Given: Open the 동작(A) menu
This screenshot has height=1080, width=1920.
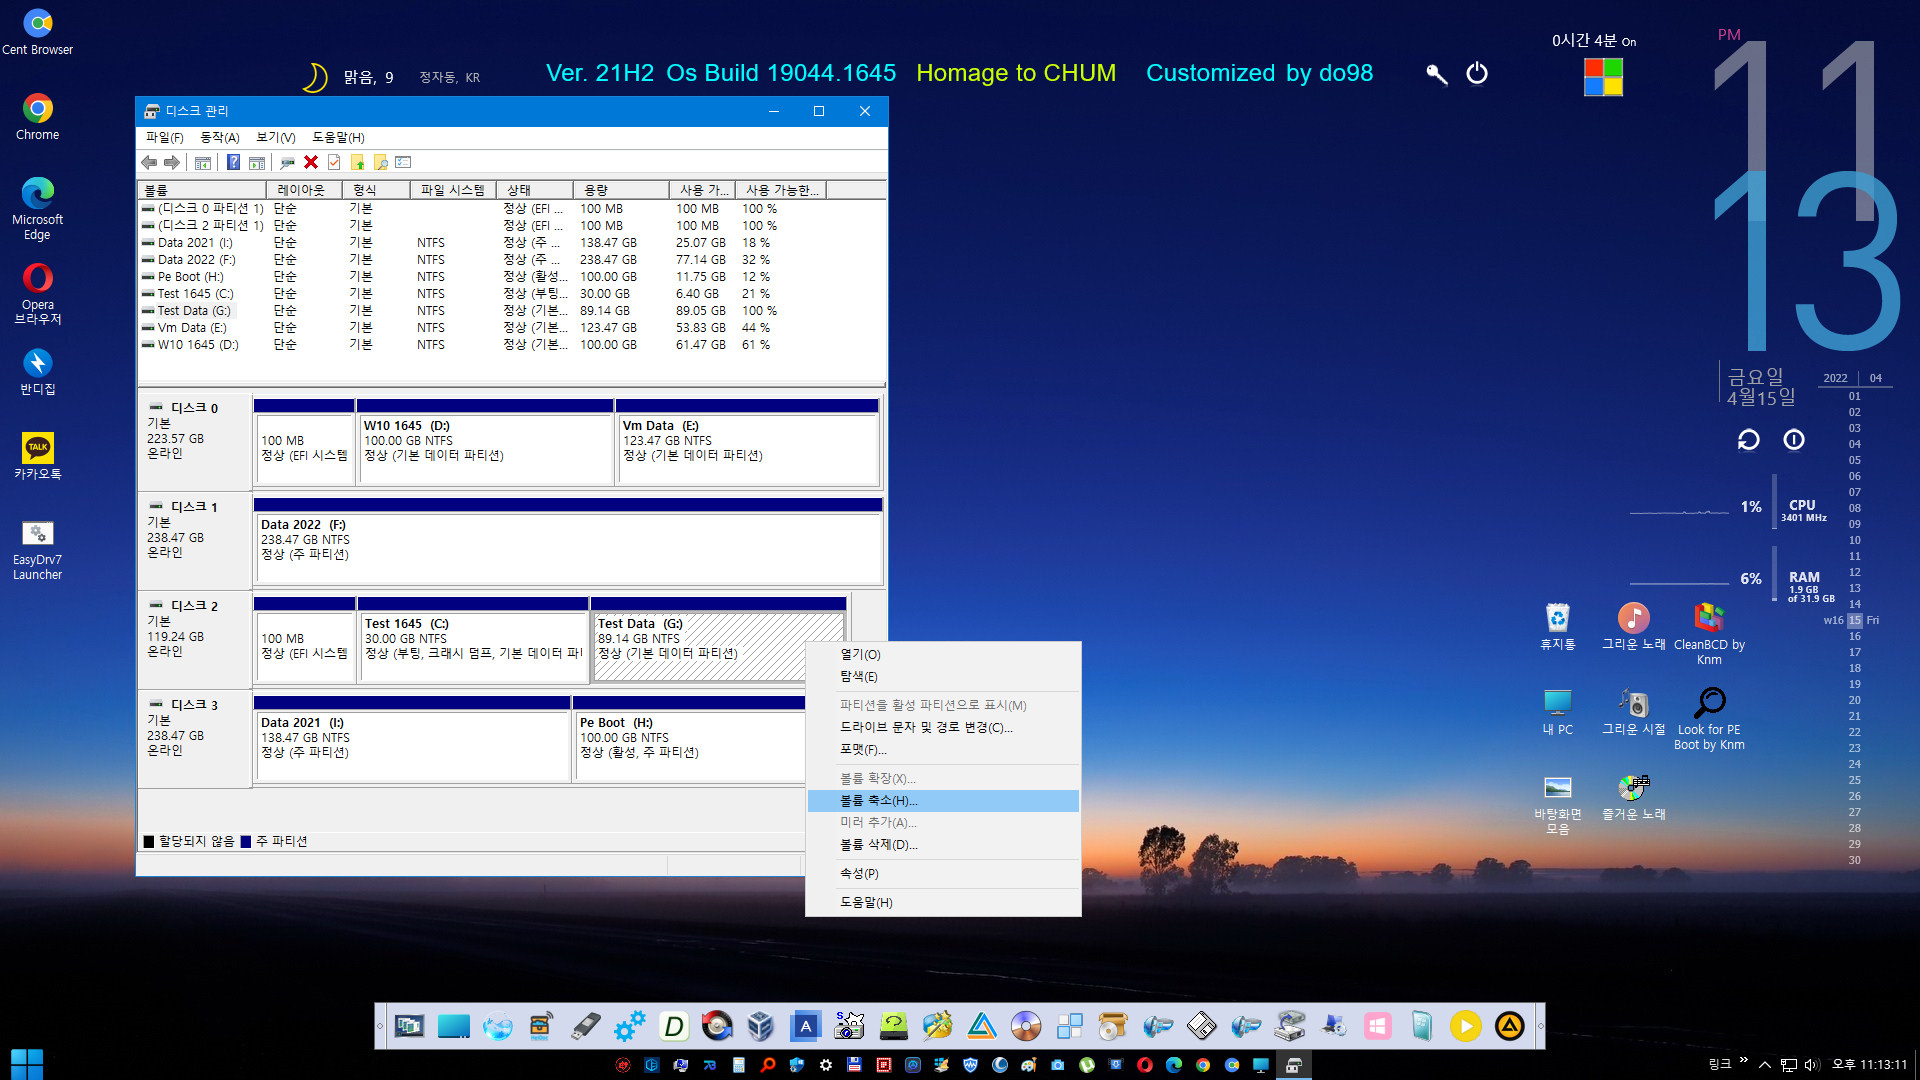Looking at the screenshot, I should (x=220, y=137).
